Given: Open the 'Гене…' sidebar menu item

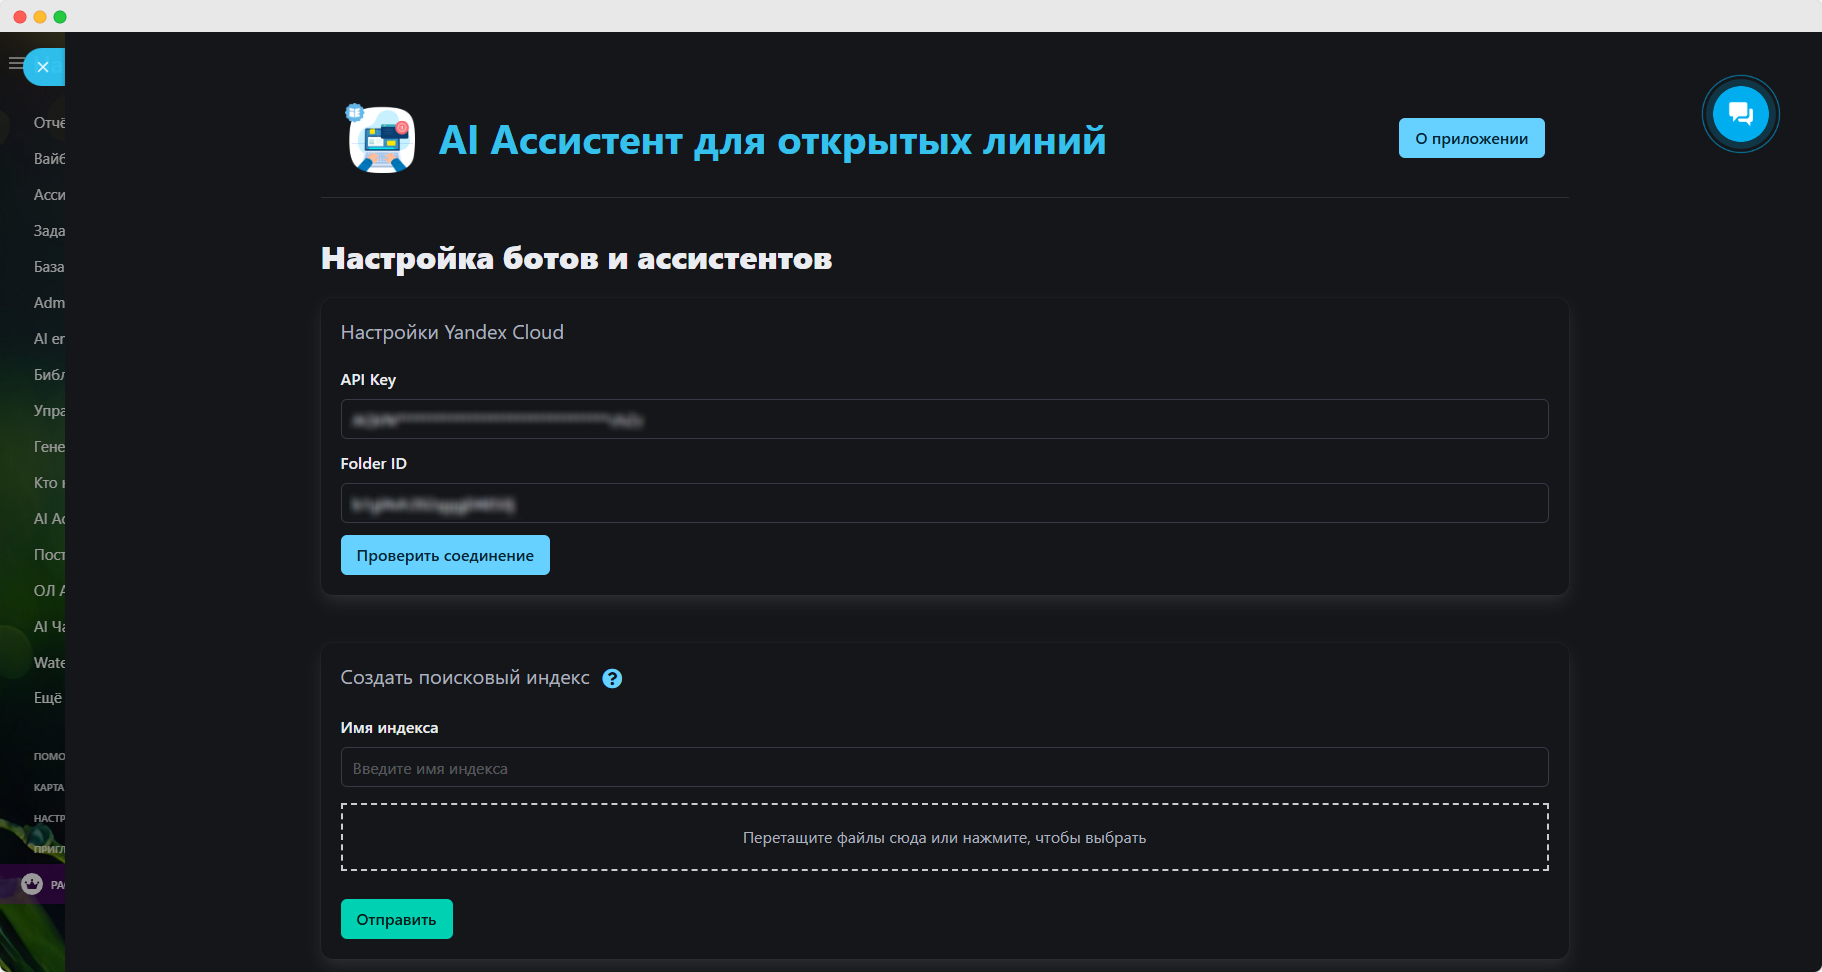Looking at the screenshot, I should (49, 447).
